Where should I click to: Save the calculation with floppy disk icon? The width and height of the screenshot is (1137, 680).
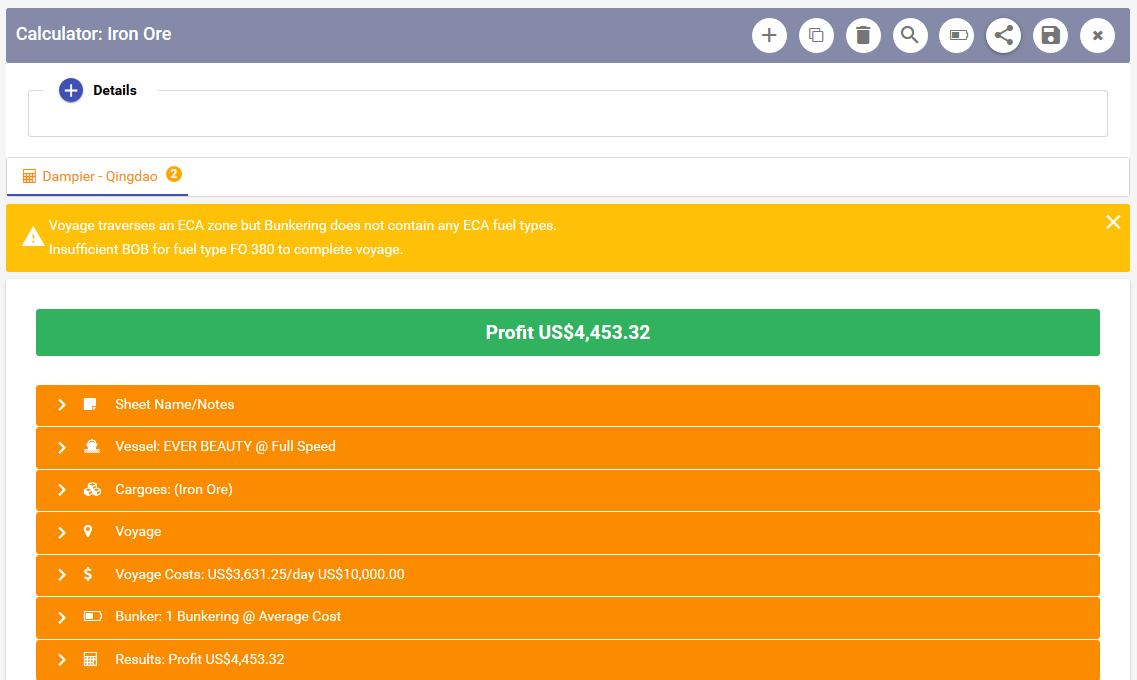1050,36
